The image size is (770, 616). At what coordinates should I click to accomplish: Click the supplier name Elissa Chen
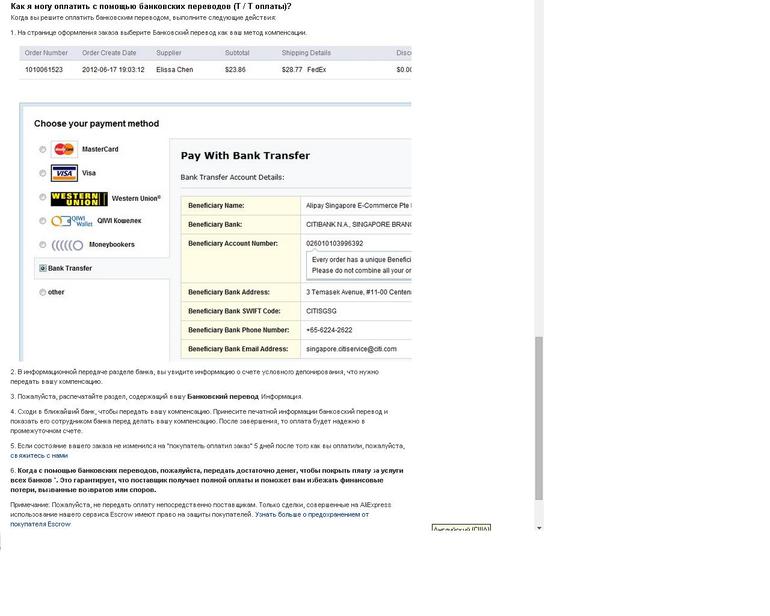(x=175, y=70)
